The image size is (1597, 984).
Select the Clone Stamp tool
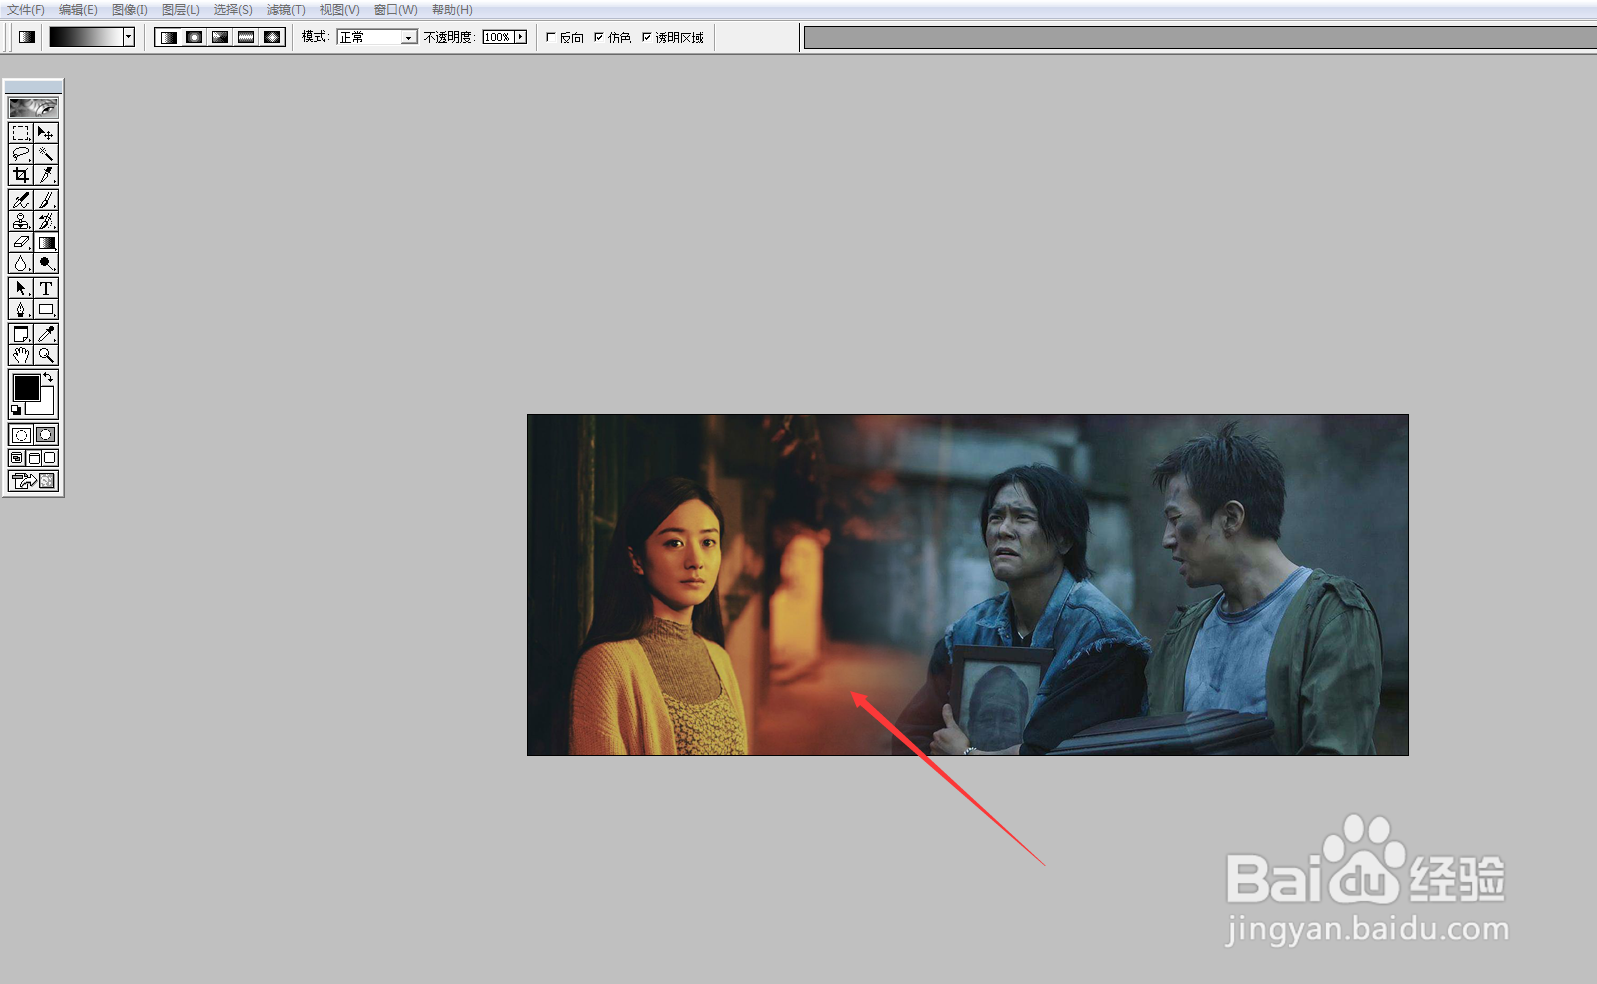click(21, 221)
